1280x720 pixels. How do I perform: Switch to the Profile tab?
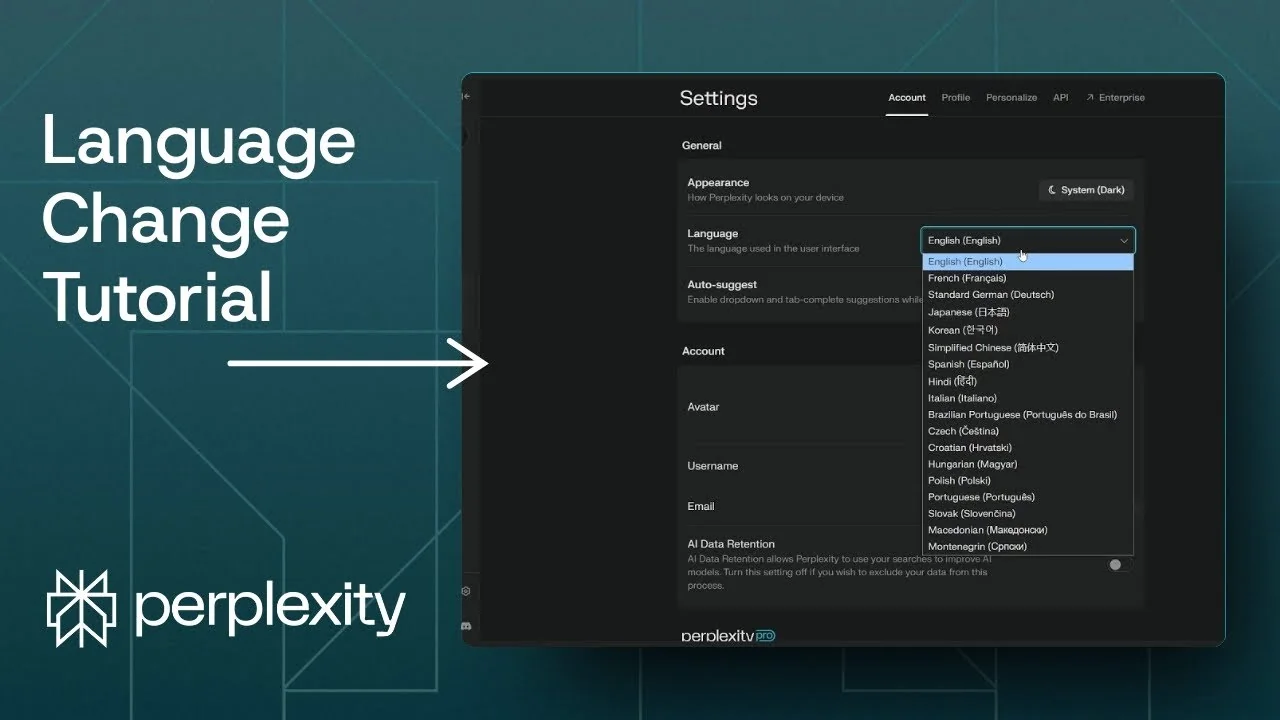(955, 97)
